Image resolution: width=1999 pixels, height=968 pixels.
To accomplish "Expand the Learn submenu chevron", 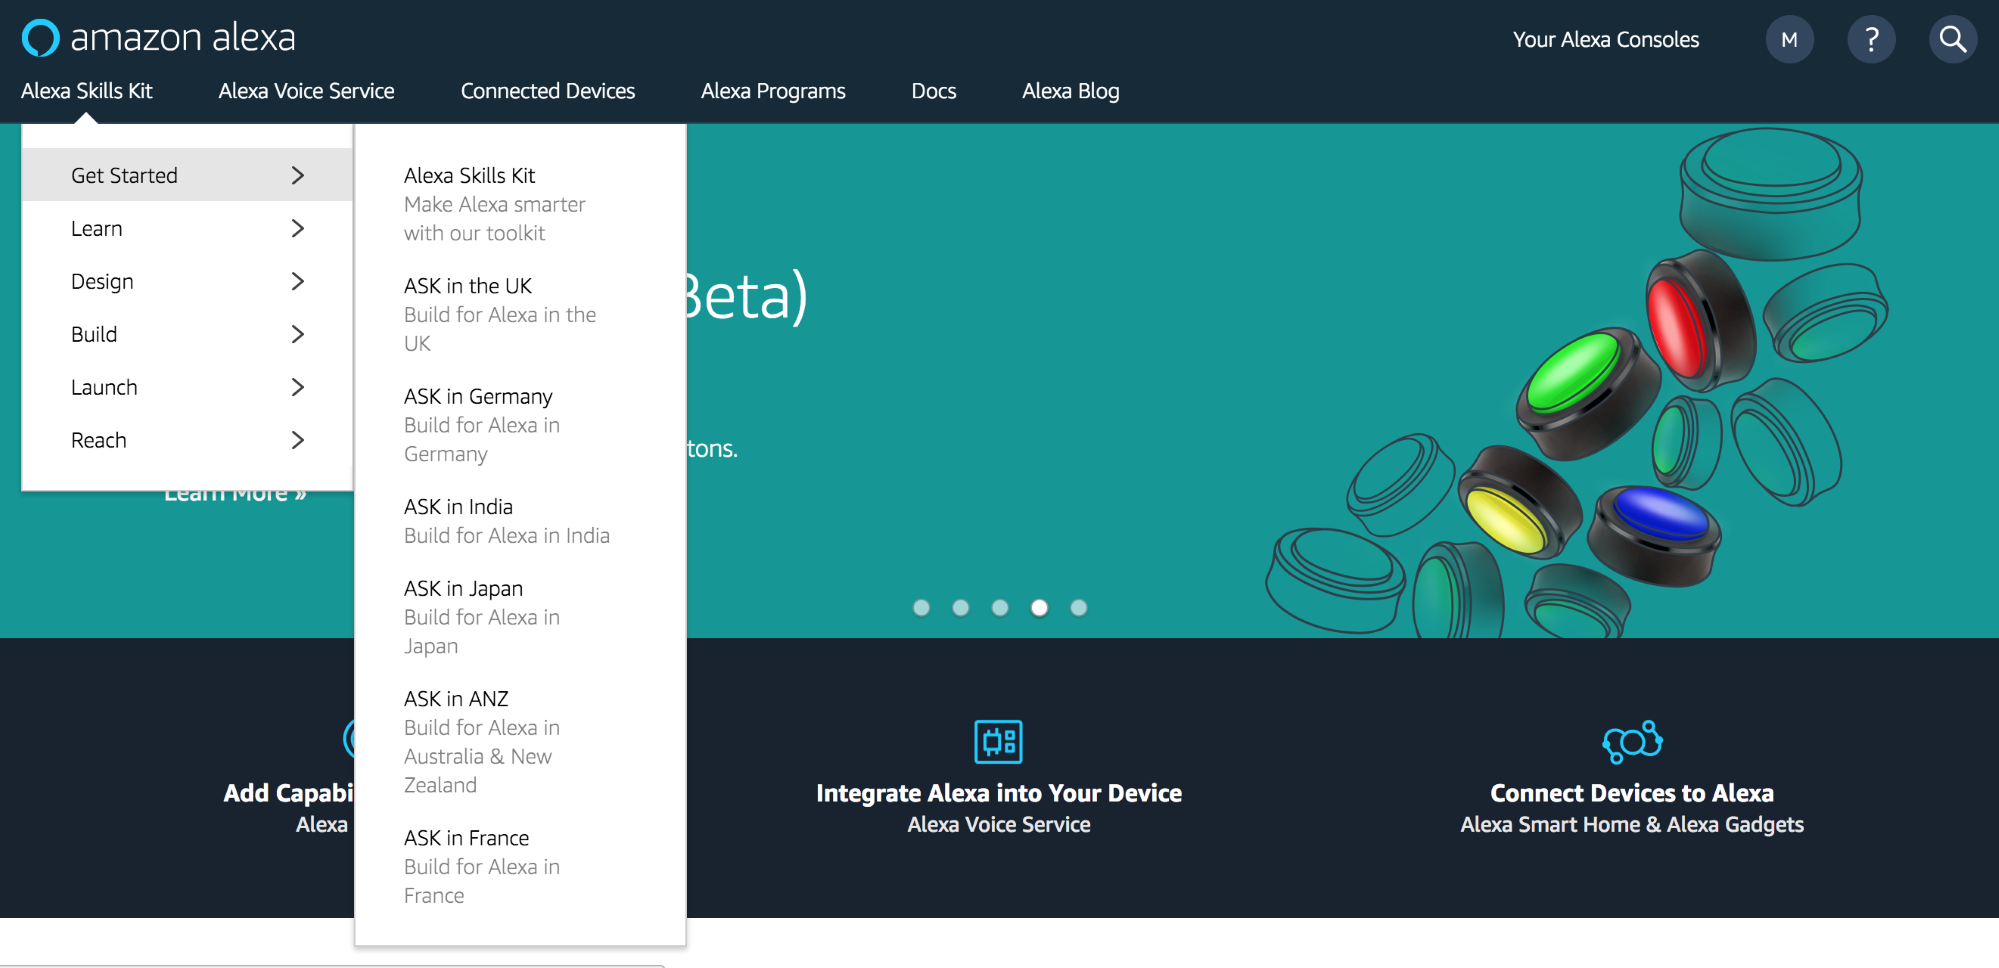I will pyautogui.click(x=297, y=228).
